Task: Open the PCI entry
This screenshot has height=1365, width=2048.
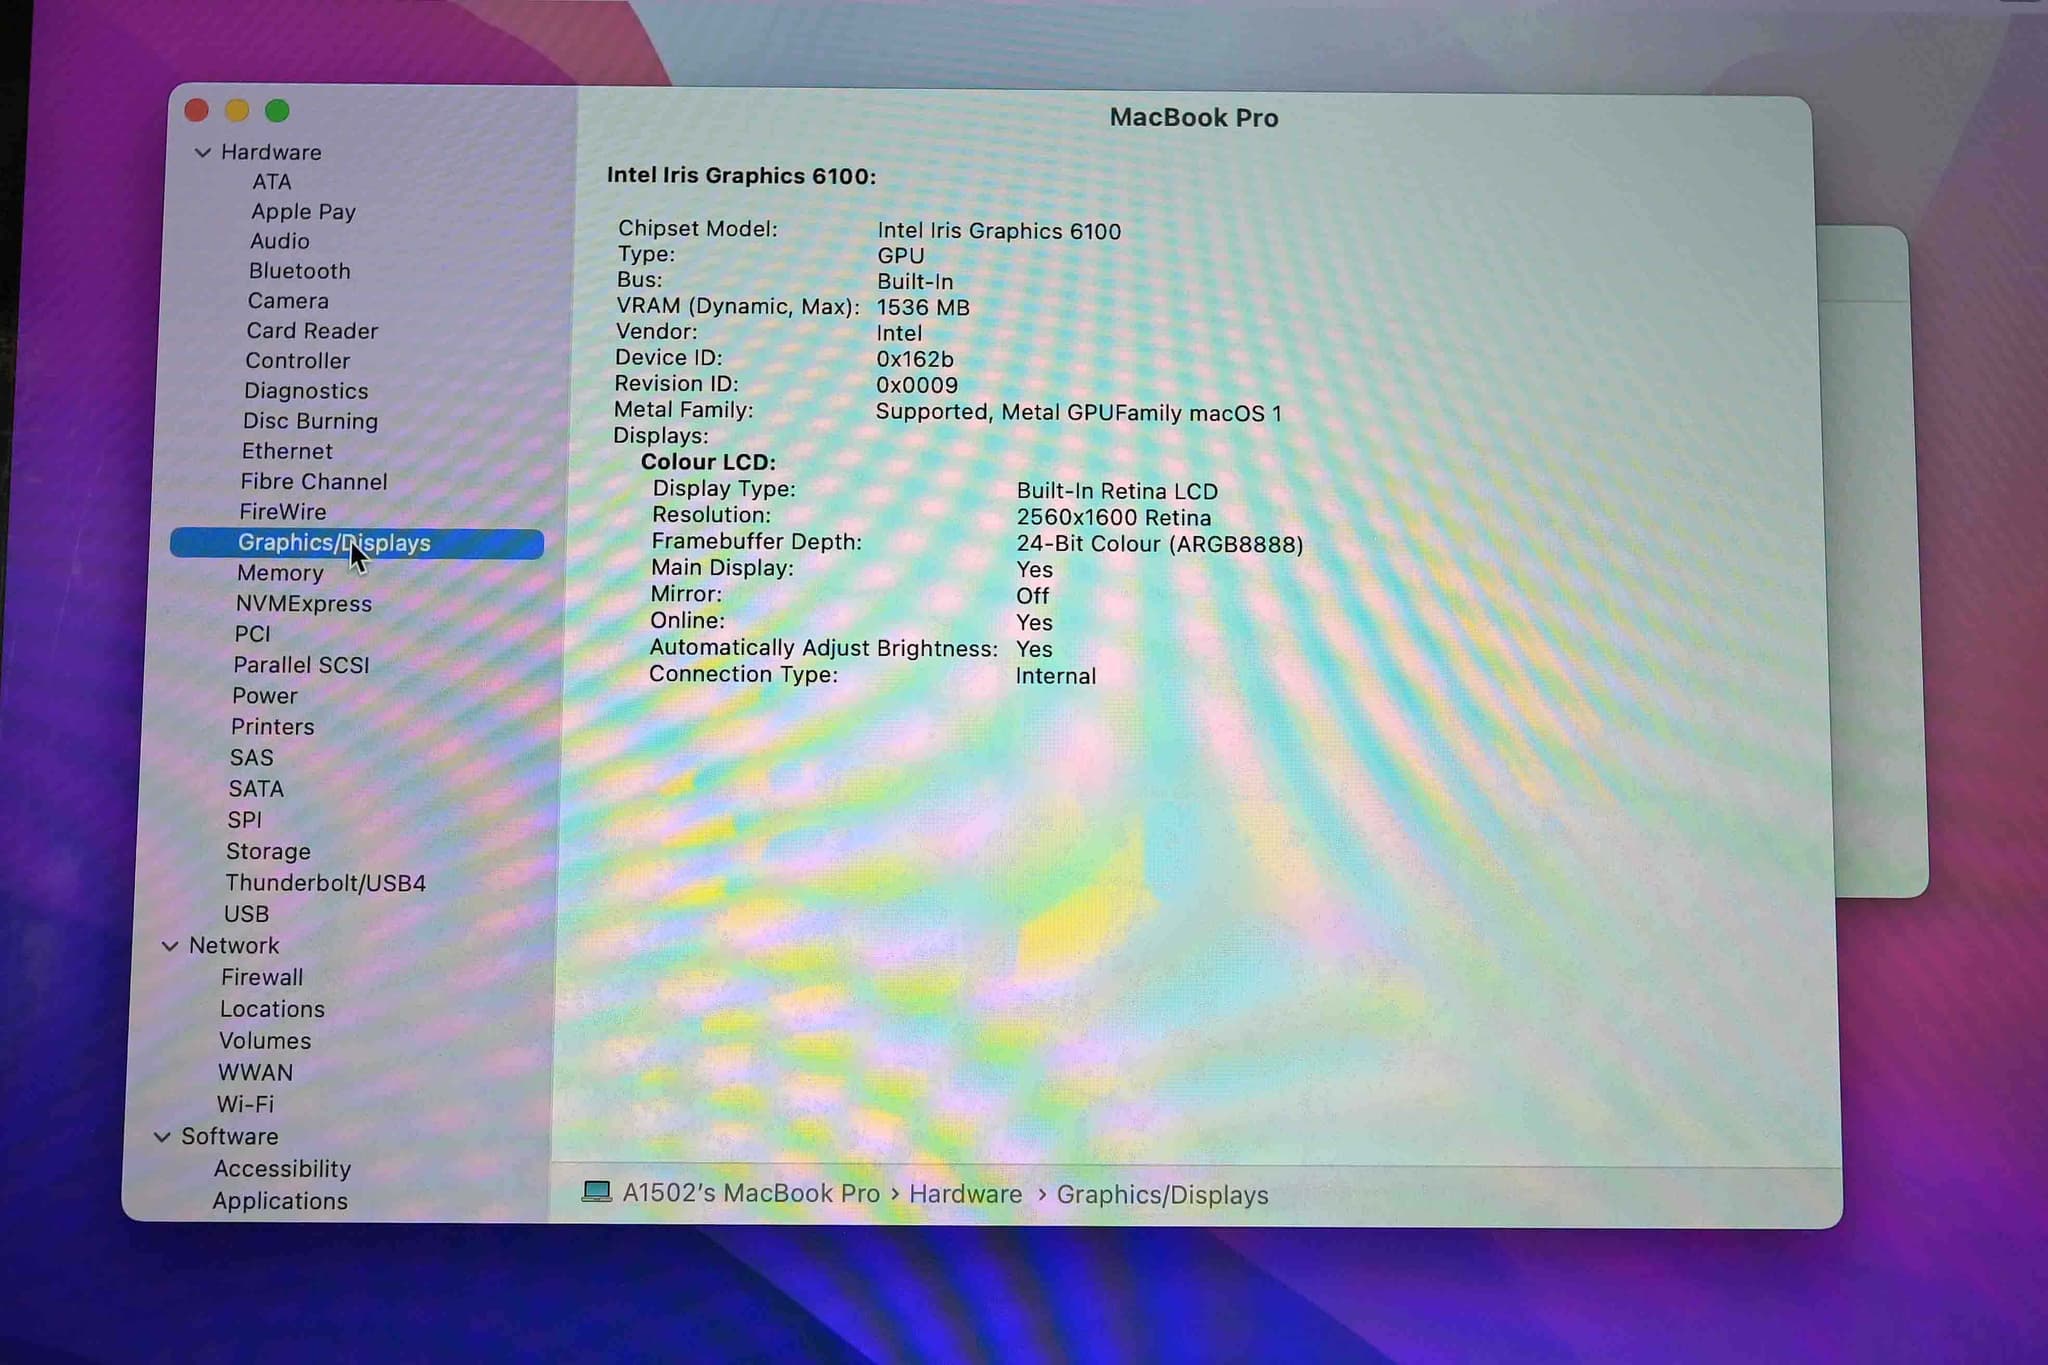Action: point(252,634)
